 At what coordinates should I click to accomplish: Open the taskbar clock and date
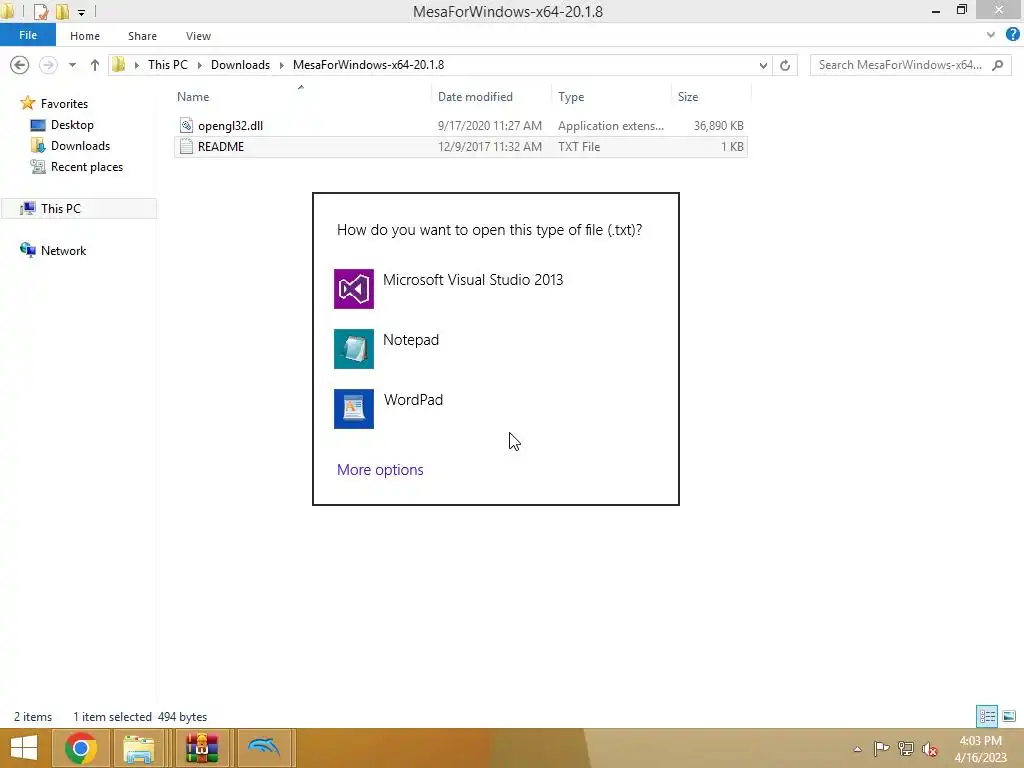pos(980,749)
